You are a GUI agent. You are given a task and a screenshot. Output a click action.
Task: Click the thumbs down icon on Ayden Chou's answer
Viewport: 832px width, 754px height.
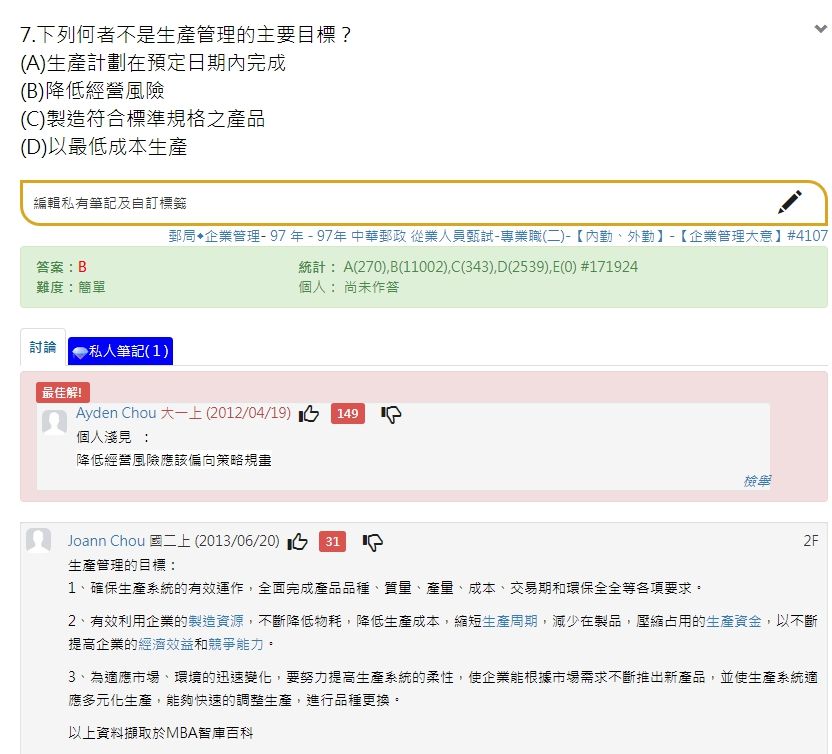(x=389, y=413)
